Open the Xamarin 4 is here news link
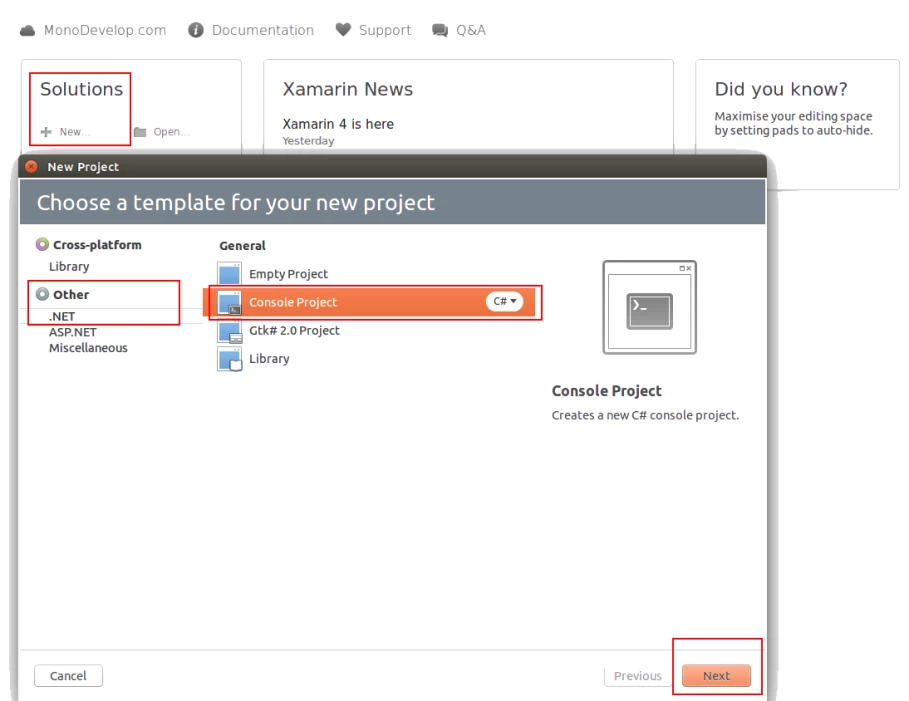909x701 pixels. coord(338,124)
